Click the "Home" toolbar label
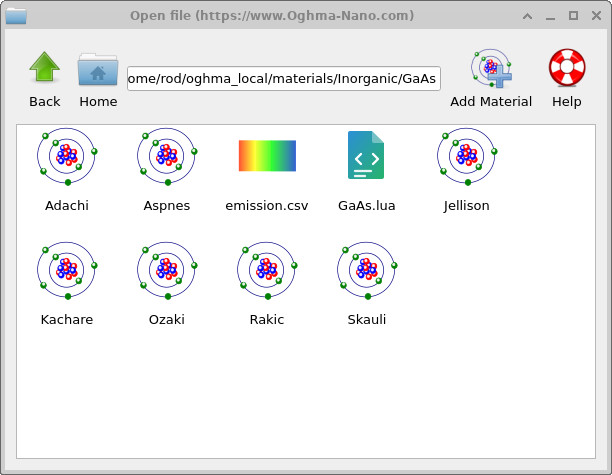This screenshot has width=612, height=475. [x=98, y=101]
